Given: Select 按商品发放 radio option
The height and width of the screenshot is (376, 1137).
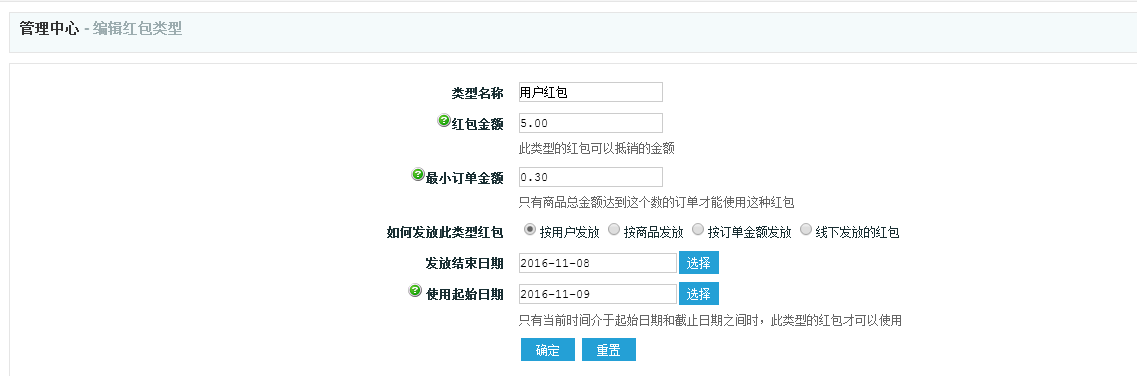Looking at the screenshot, I should pyautogui.click(x=614, y=230).
